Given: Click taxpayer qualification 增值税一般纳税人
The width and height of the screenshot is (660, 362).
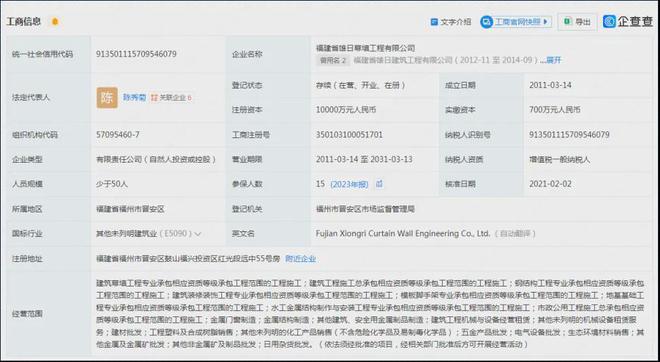Looking at the screenshot, I should (560, 160).
